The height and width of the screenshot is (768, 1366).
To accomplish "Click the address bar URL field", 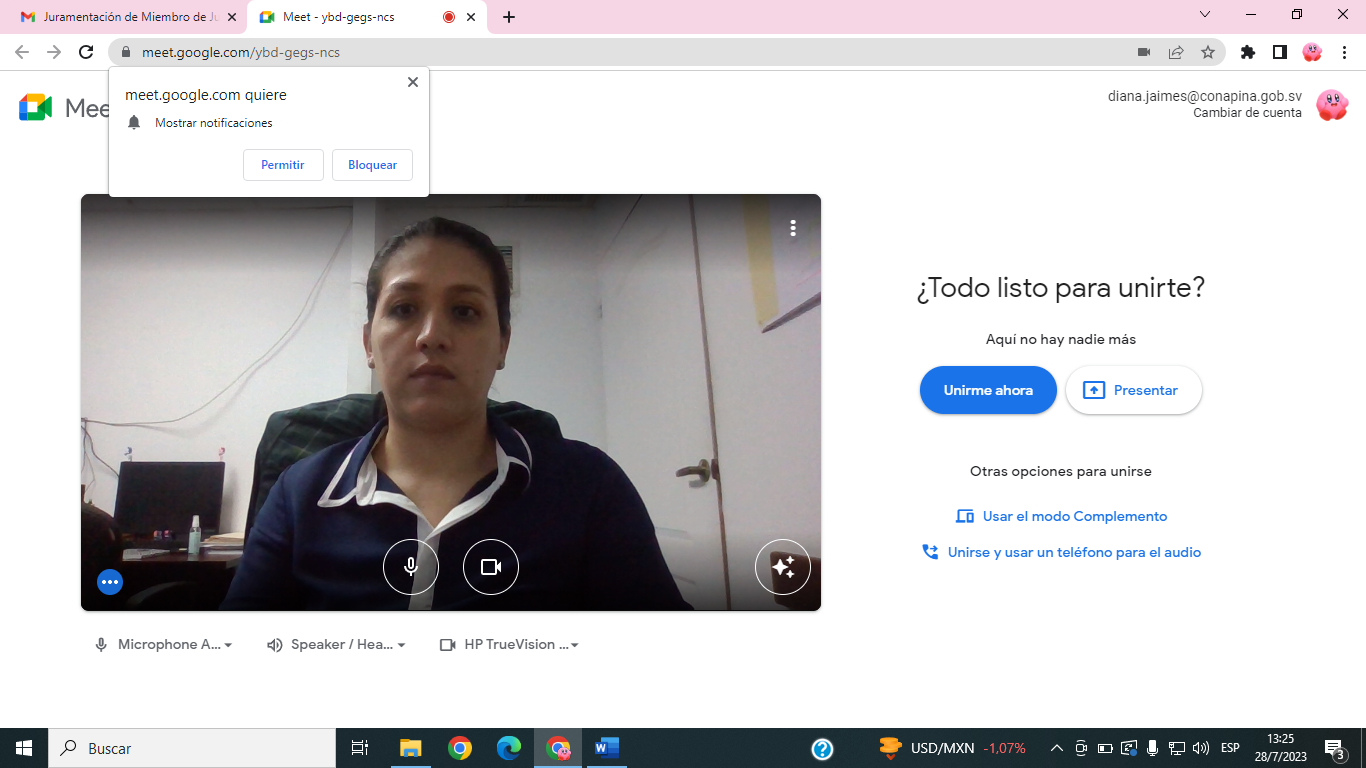I will 600,52.
